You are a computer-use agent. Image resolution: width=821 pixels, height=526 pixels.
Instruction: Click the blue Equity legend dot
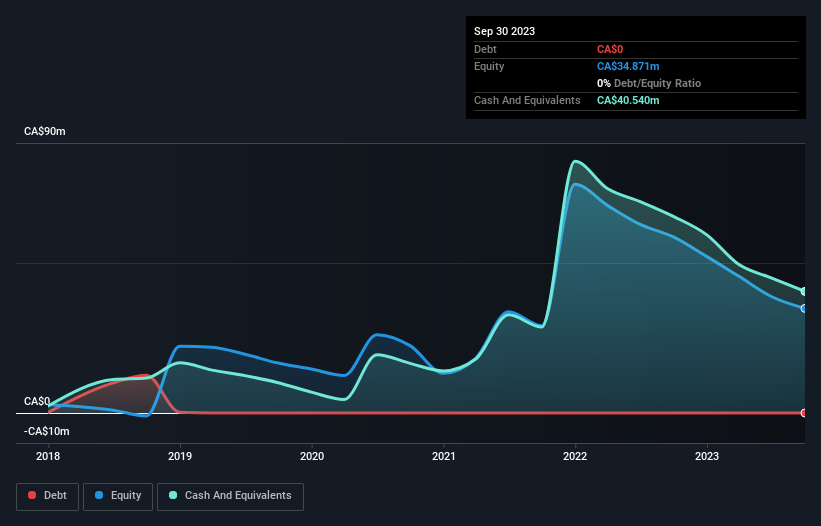point(99,495)
